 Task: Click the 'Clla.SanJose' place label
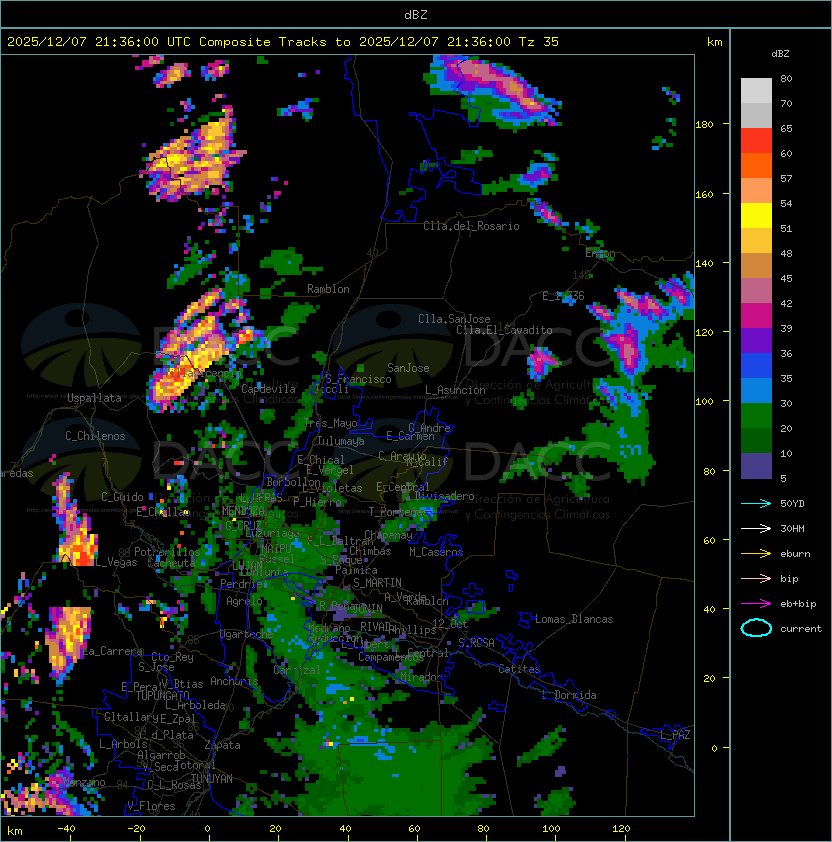coord(454,319)
